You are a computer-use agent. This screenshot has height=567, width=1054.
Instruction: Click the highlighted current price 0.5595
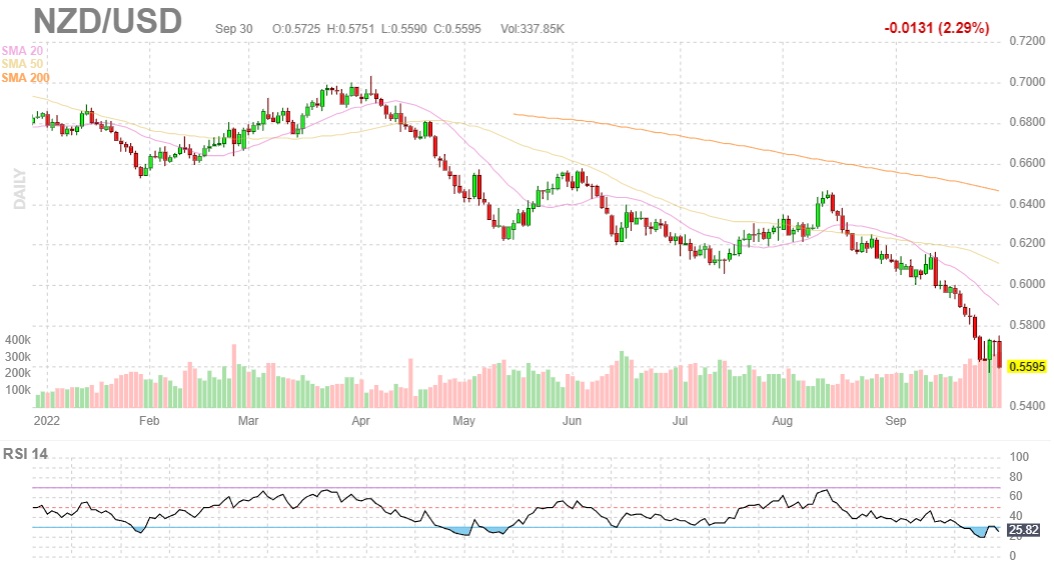pos(1027,367)
